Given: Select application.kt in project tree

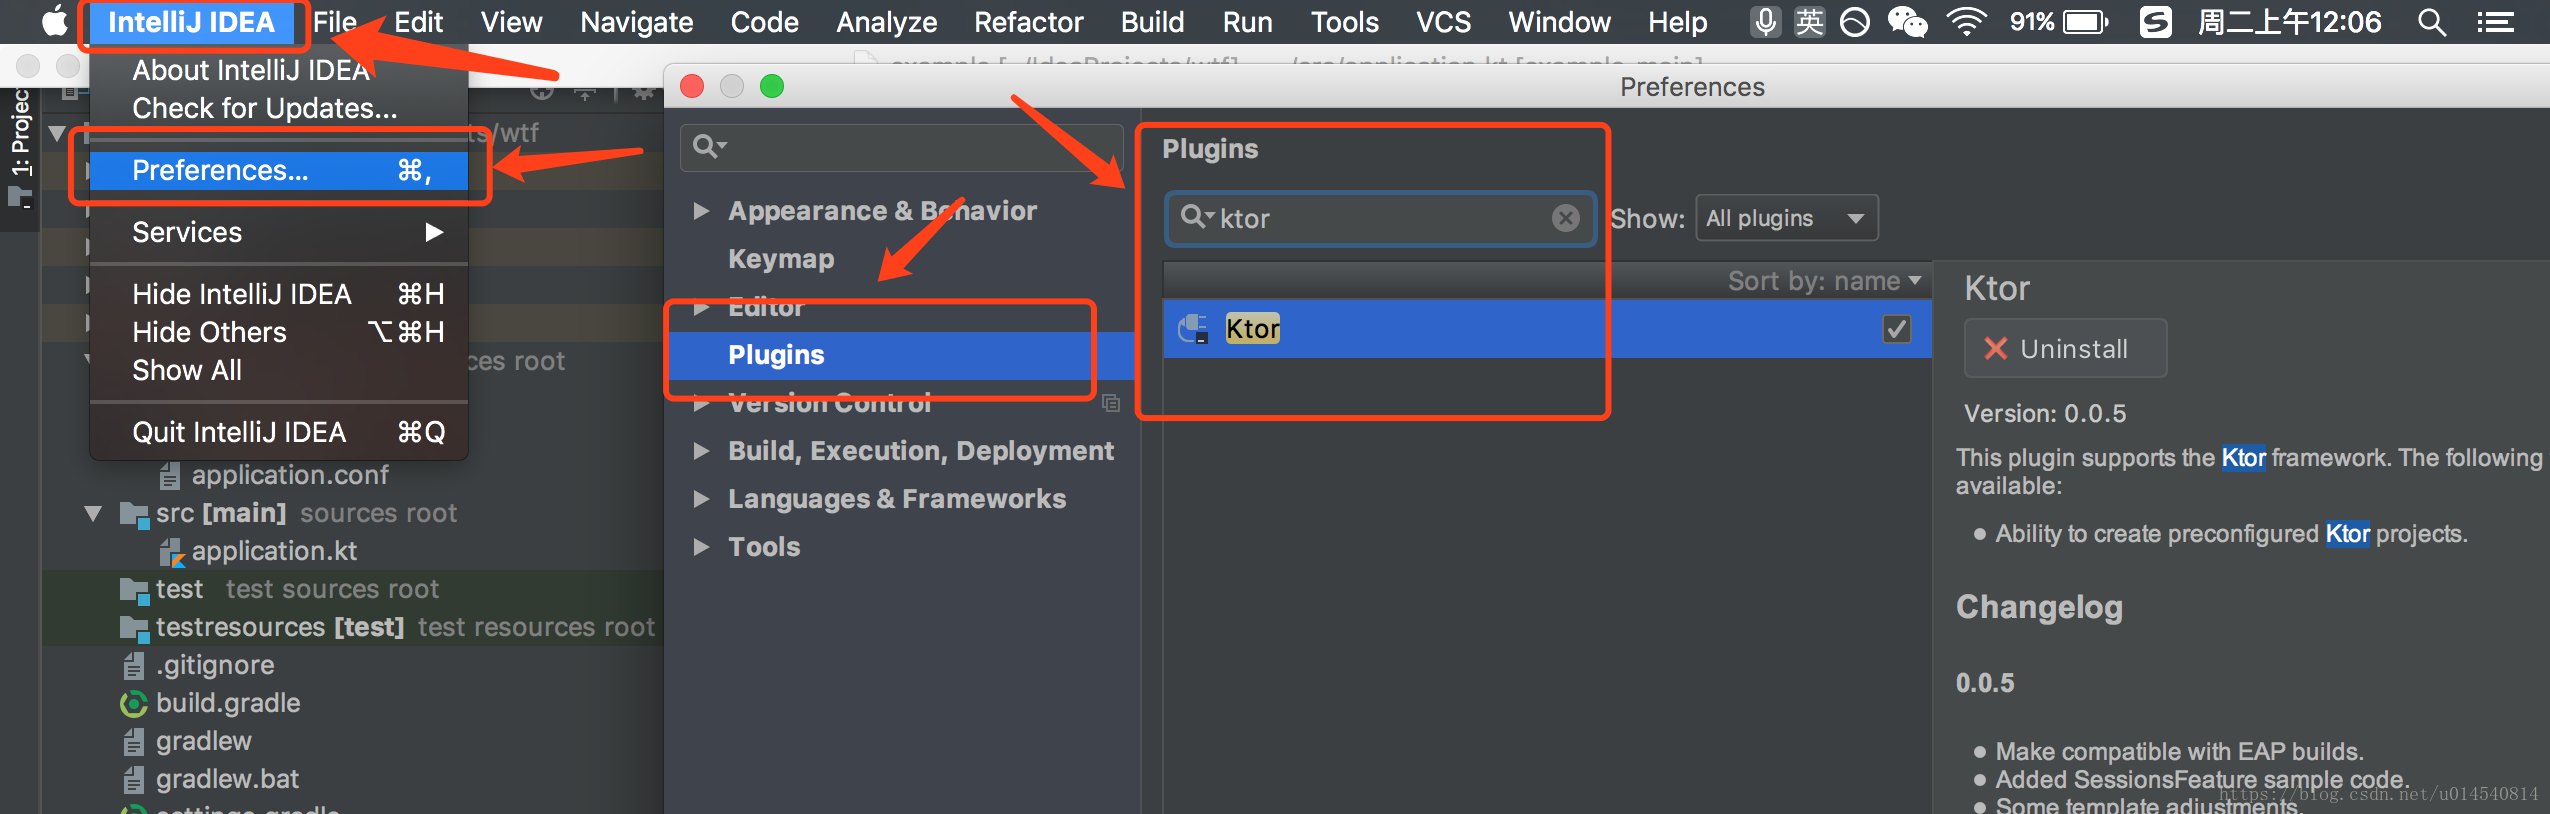Looking at the screenshot, I should 274,551.
